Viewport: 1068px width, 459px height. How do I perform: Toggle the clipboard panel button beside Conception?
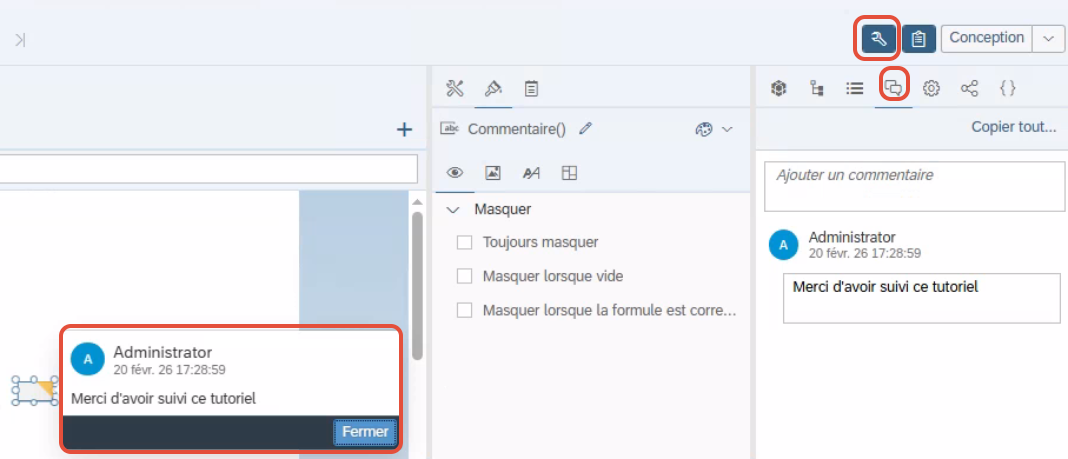(919, 39)
